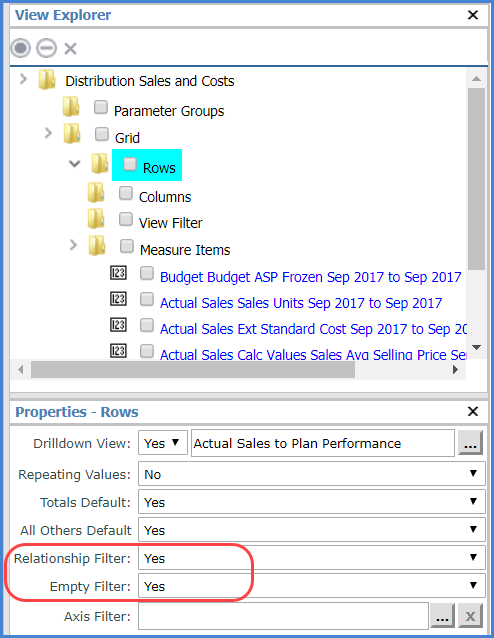Screen dimensions: 494x638
Task: Check the Columns checkbox
Action: (x=126, y=193)
